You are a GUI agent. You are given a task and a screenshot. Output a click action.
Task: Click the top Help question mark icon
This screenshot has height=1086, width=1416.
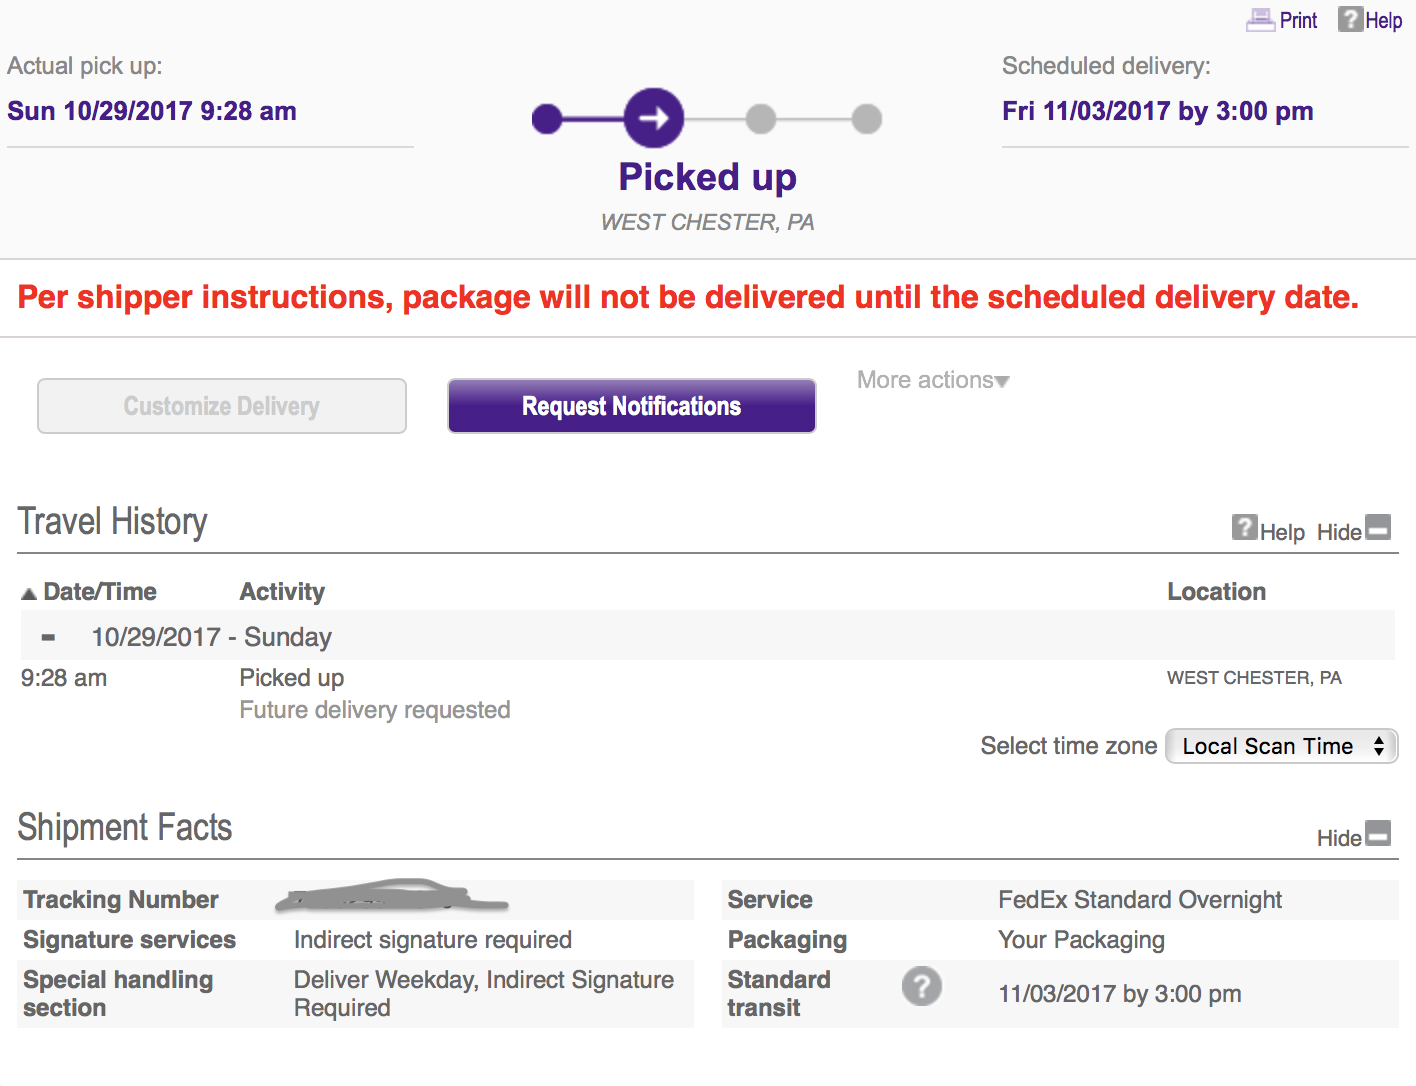tap(1350, 19)
